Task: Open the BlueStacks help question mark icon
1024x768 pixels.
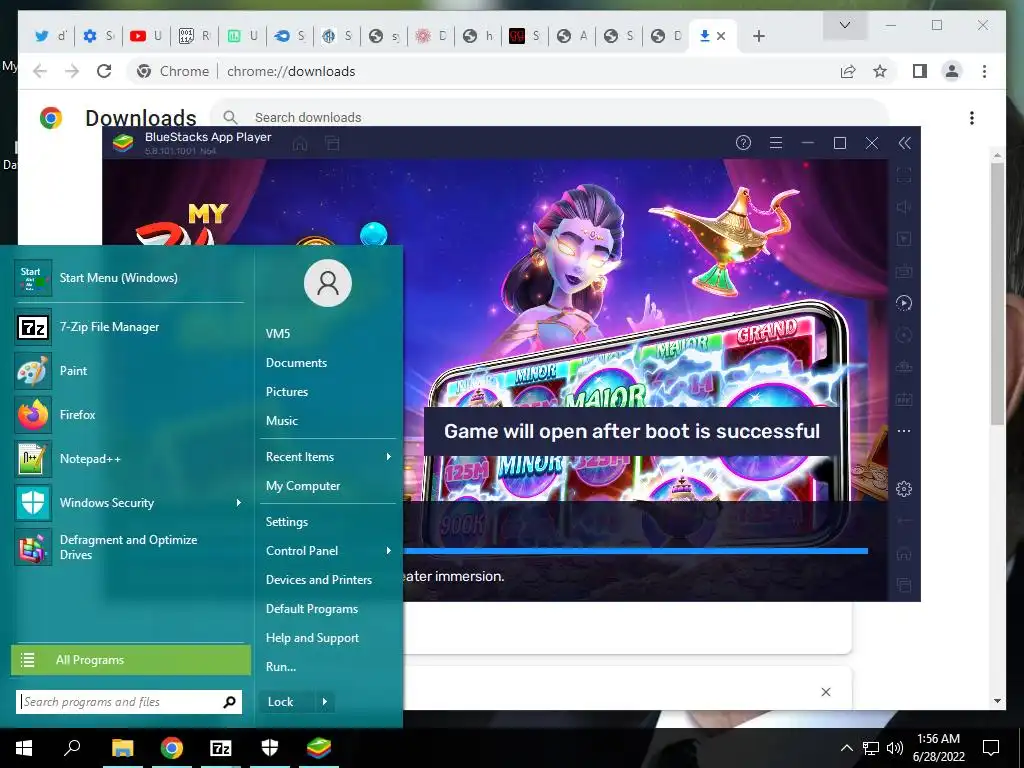Action: tap(743, 143)
